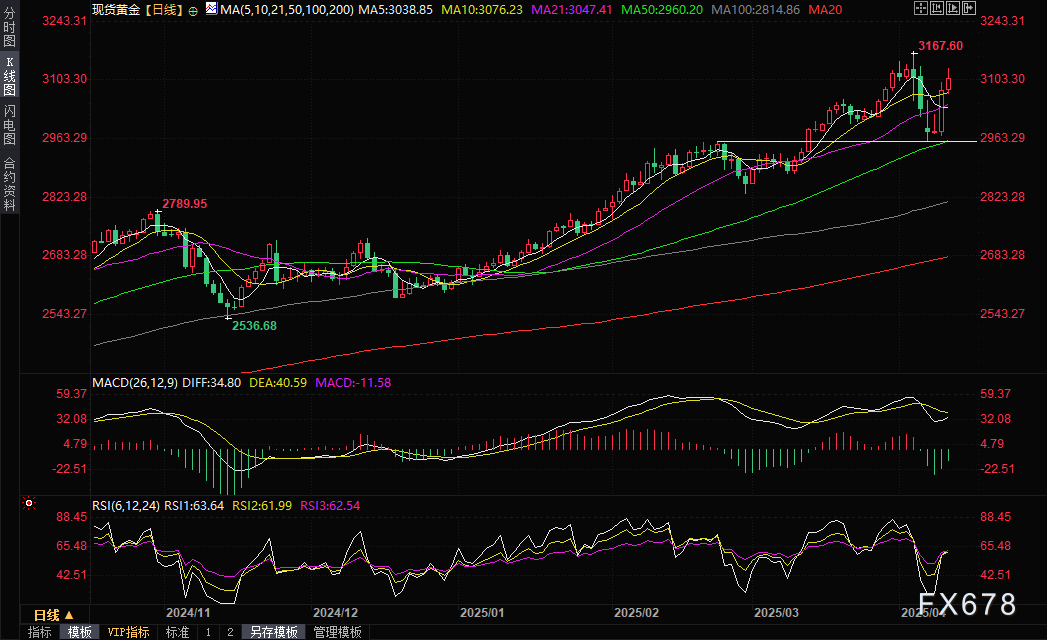Click the 另存模板 button
The height and width of the screenshot is (640, 1047).
pyautogui.click(x=274, y=632)
